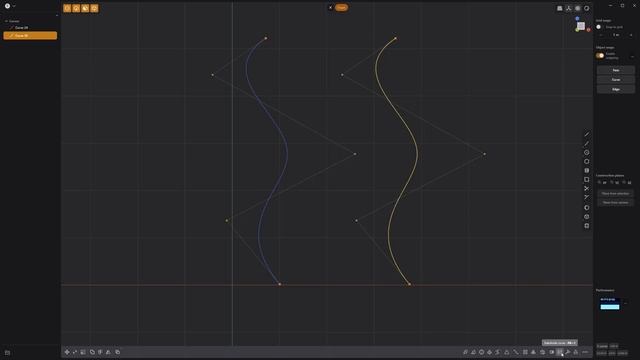
Task: Select the X-shaped trim tool in right toolbar
Action: click(587, 188)
